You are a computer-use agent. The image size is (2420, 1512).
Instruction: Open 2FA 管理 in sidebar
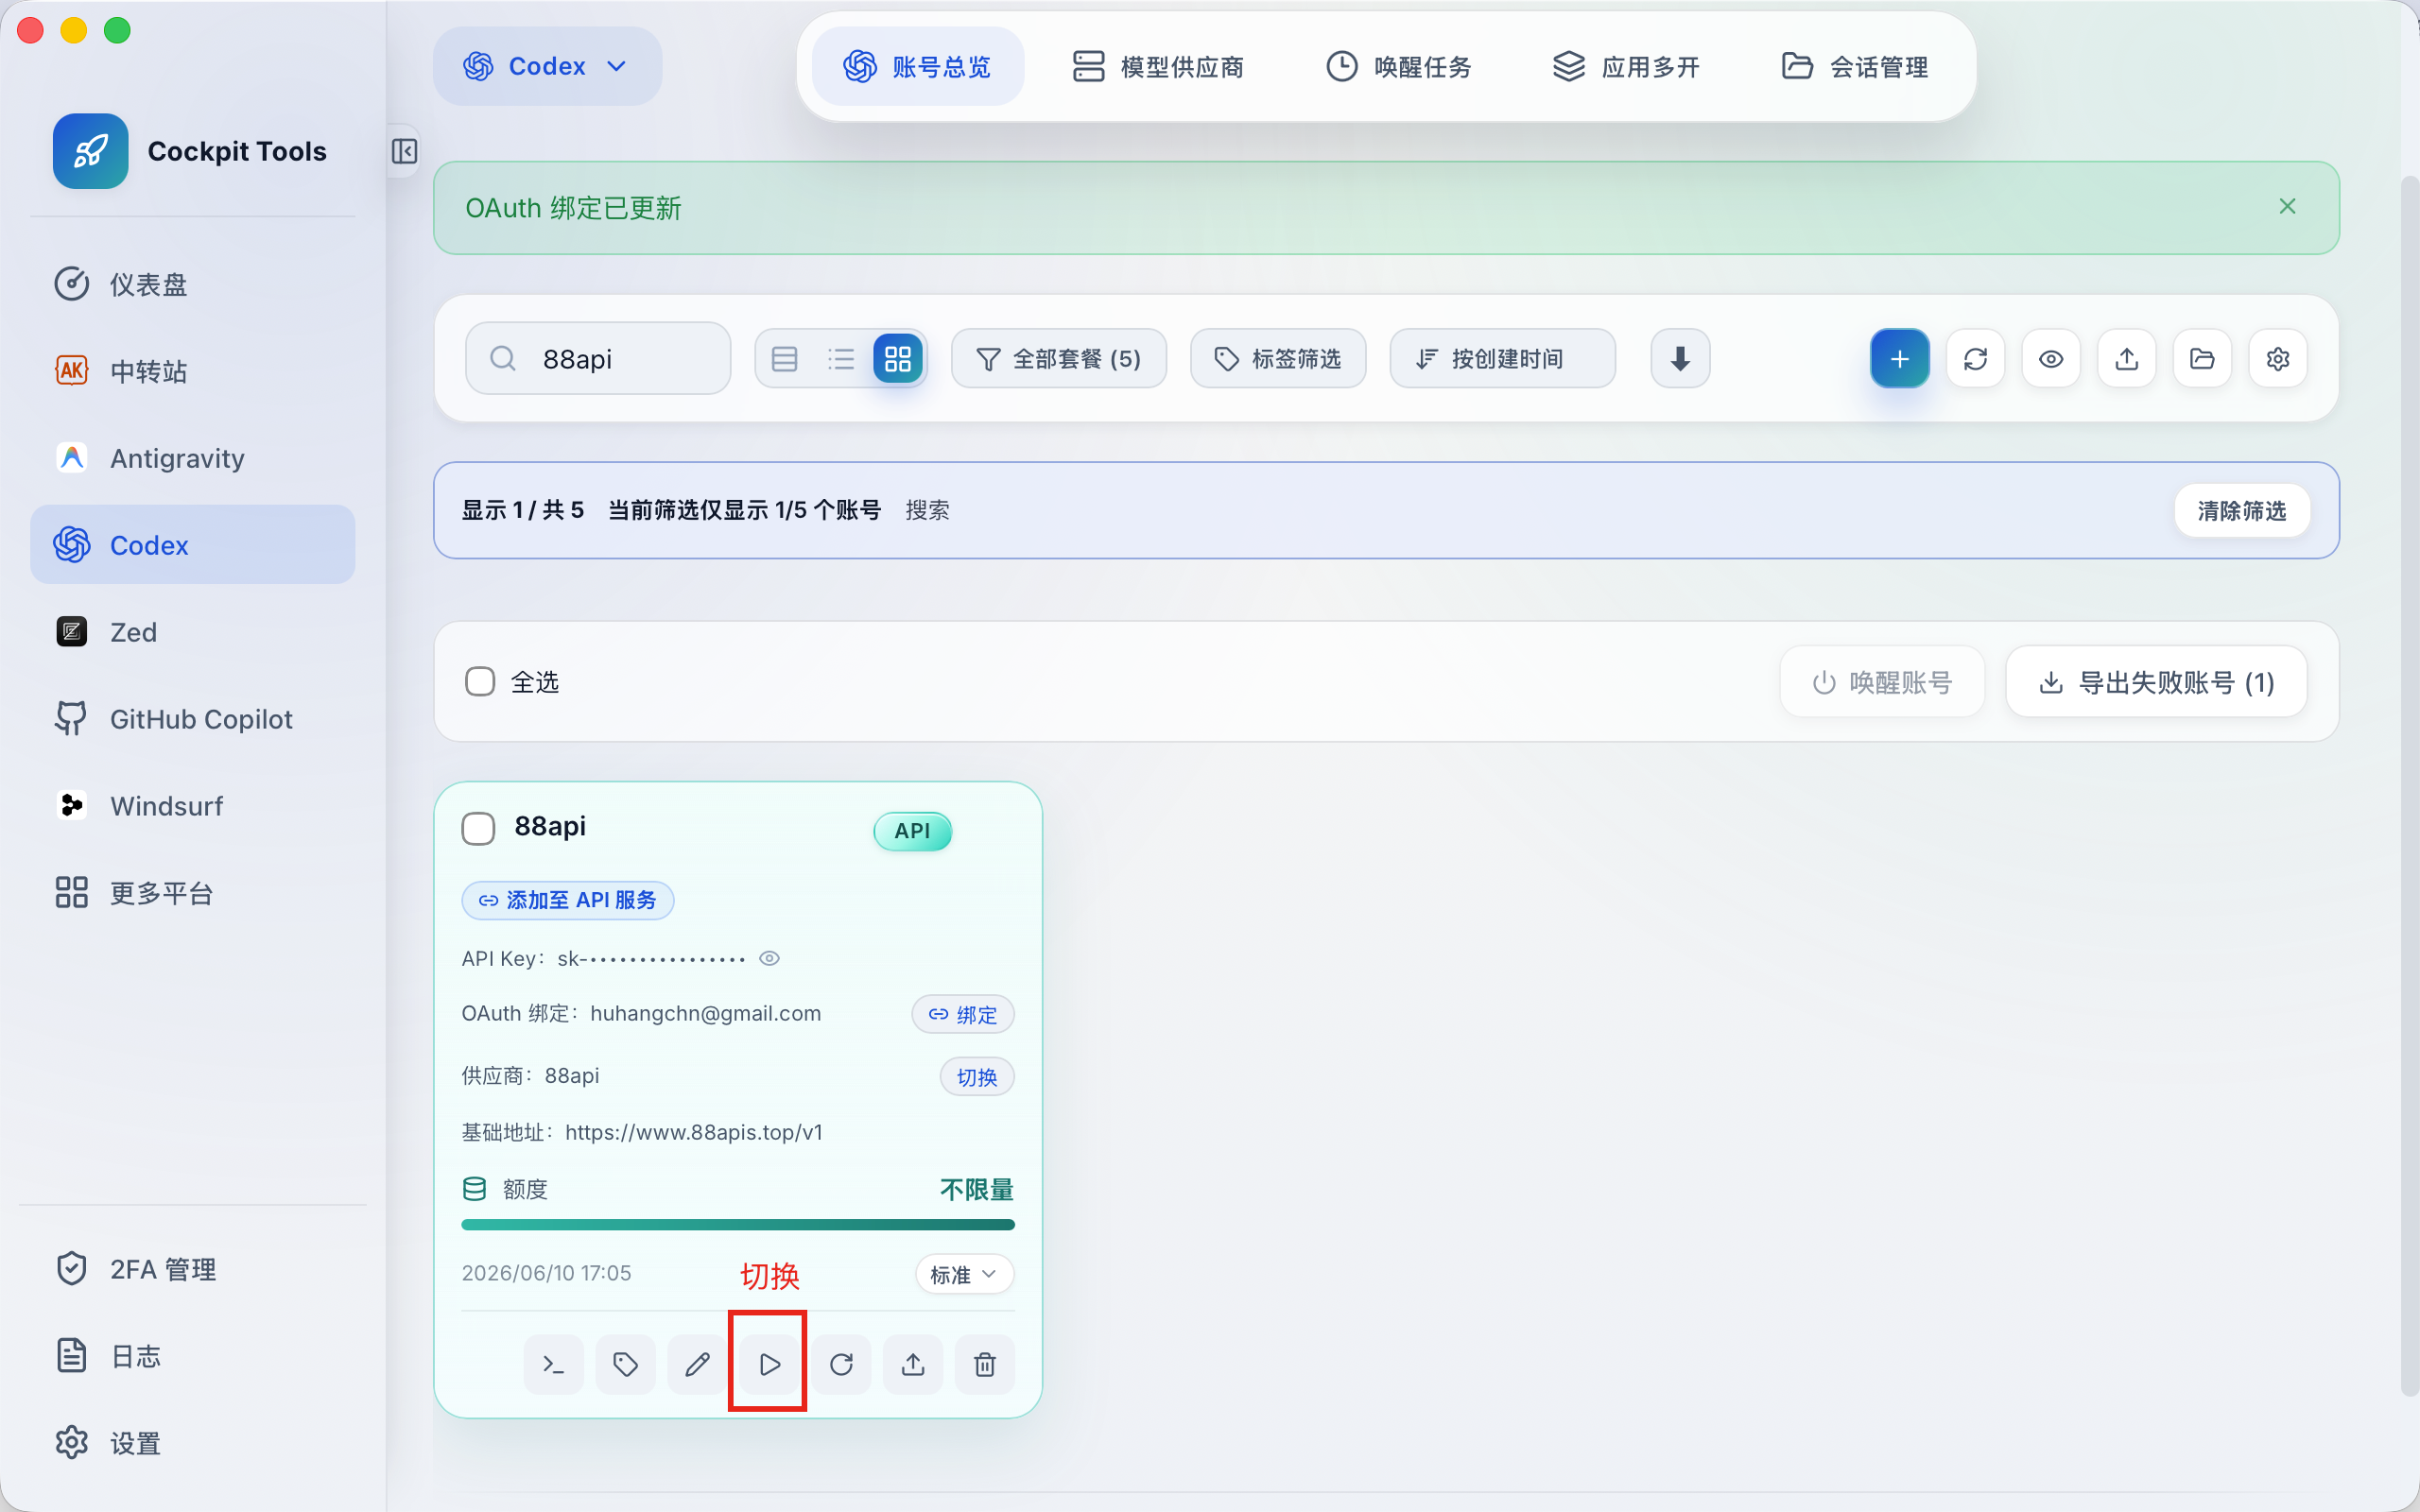point(193,1269)
